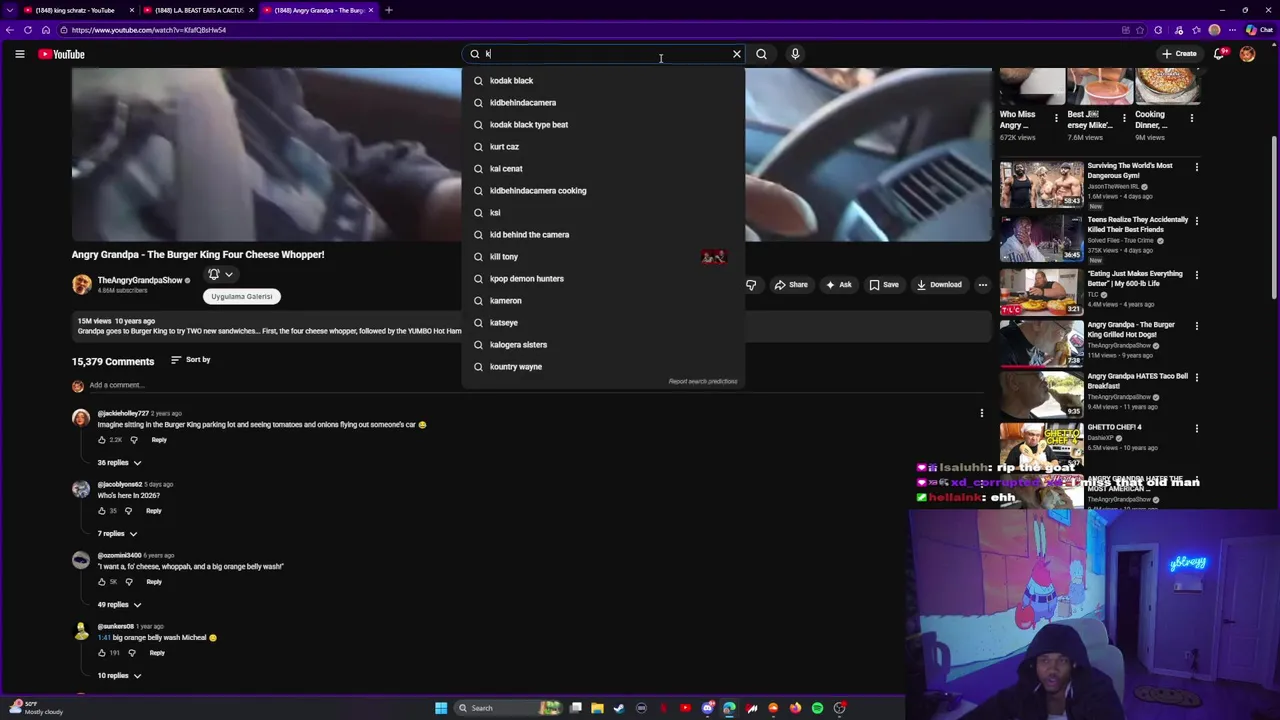Open options for 'Burger King Grilled Hot Dogs' video
This screenshot has width=1280, height=720.
pyautogui.click(x=1197, y=326)
